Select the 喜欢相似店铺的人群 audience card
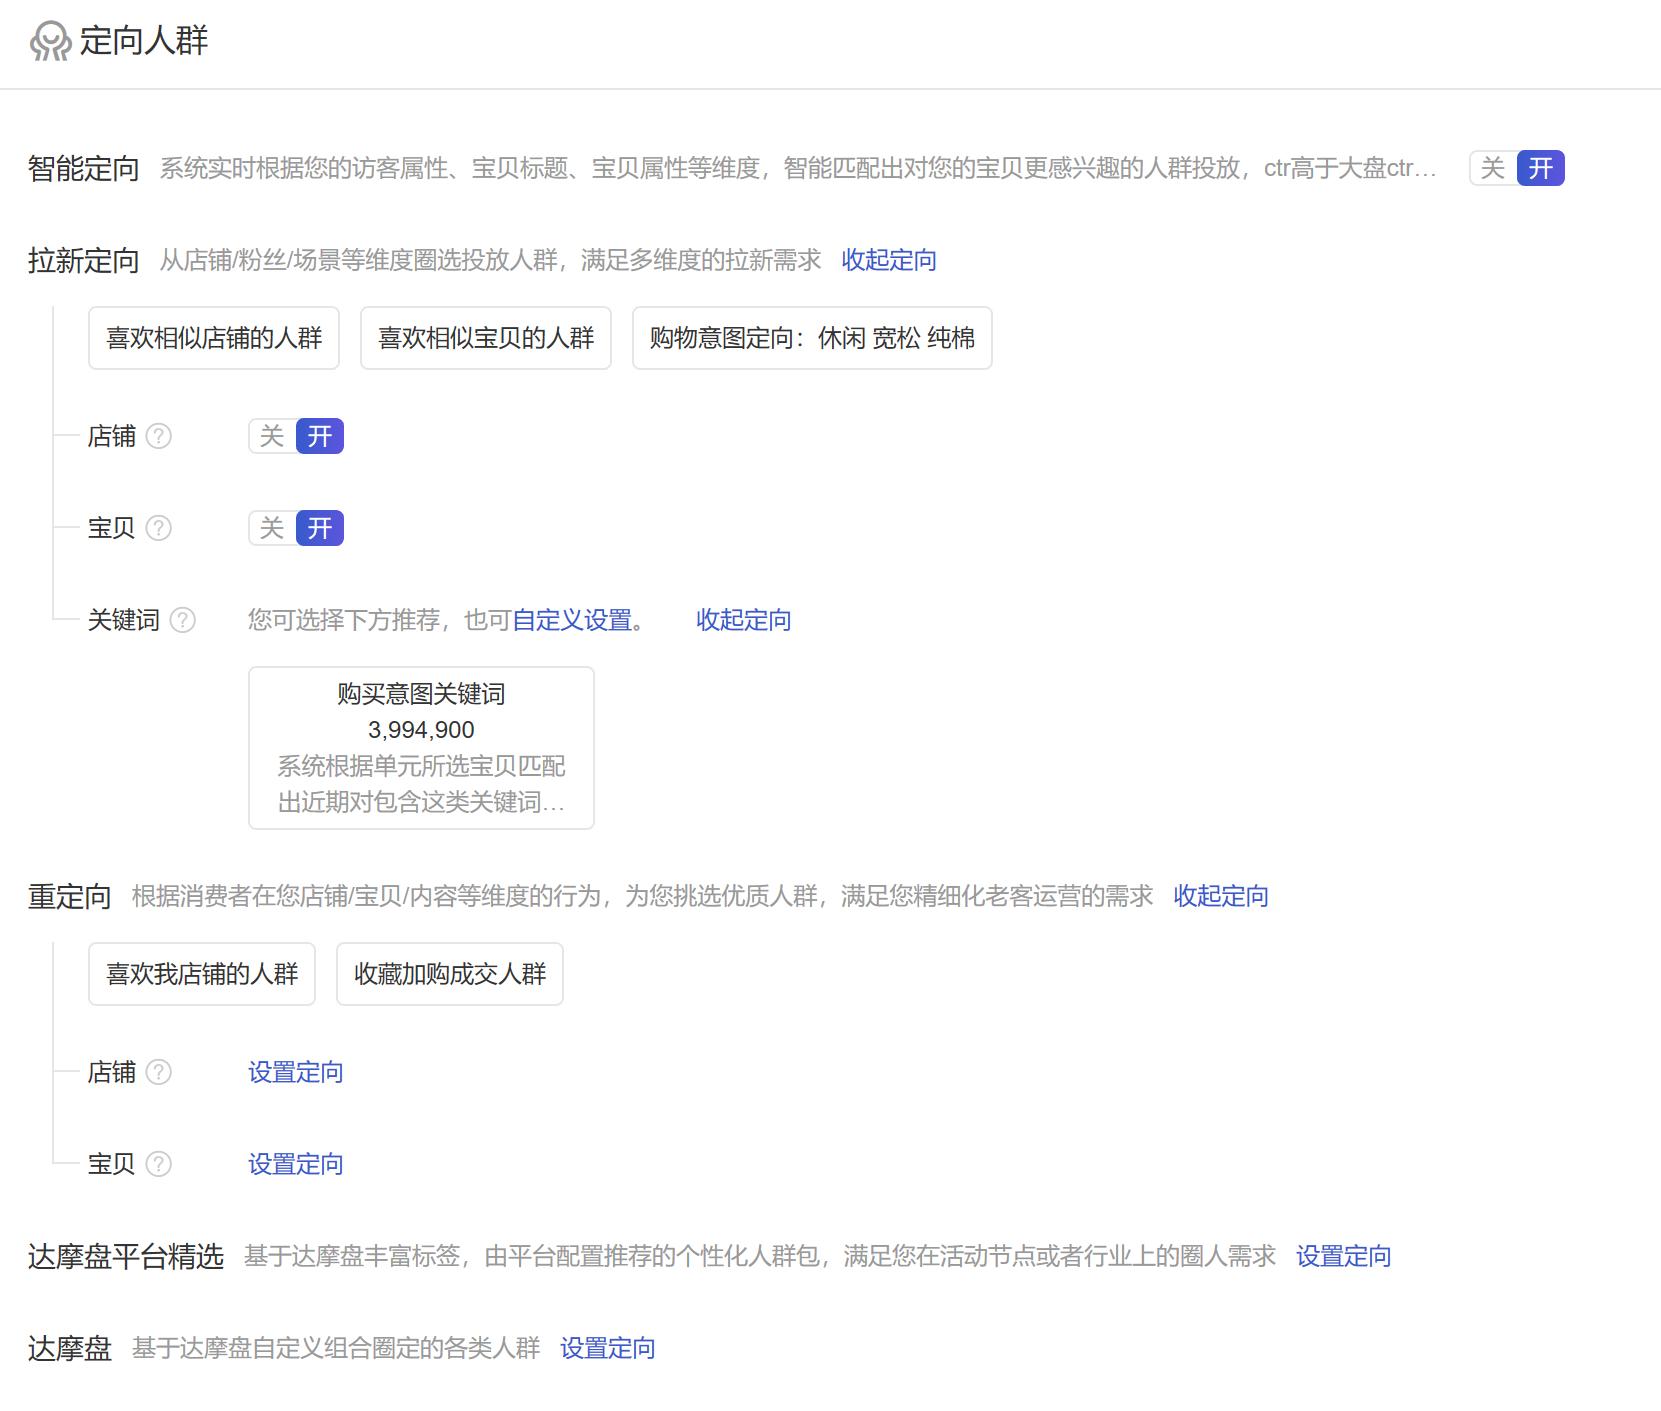The image size is (1661, 1411). pos(213,338)
